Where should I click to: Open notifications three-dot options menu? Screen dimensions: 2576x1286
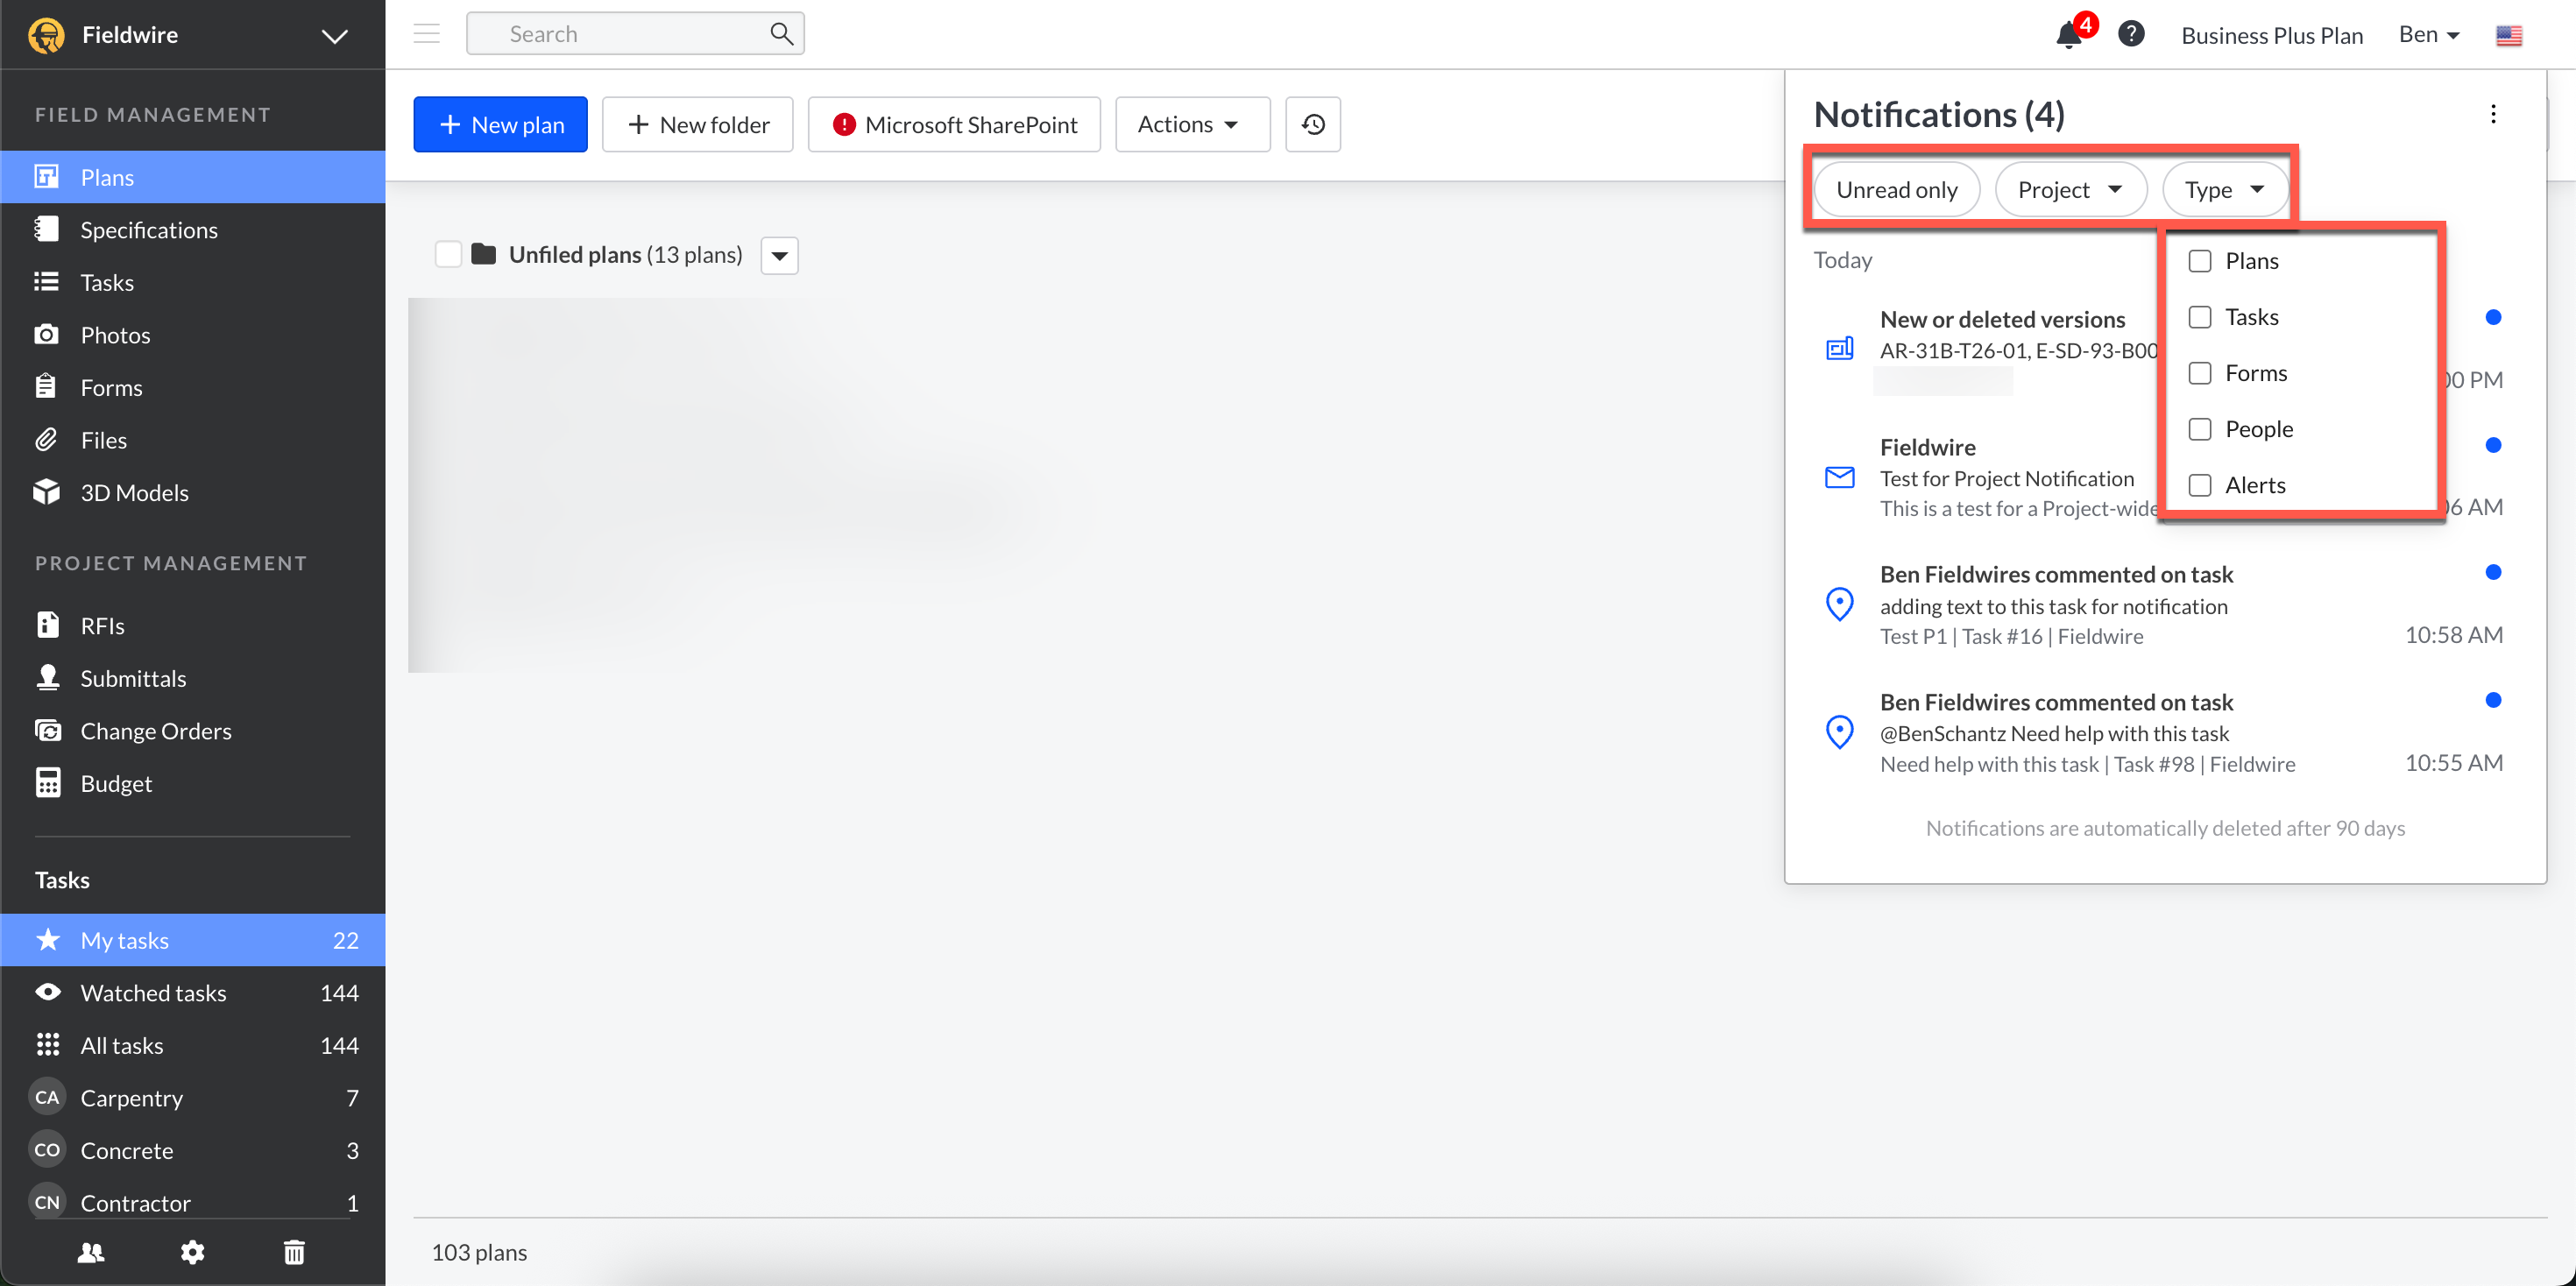pyautogui.click(x=2492, y=114)
